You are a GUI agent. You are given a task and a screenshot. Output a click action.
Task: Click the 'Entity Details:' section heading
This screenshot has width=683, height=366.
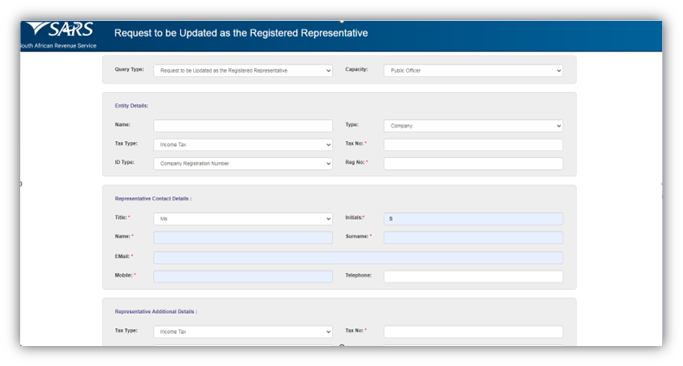(x=132, y=106)
